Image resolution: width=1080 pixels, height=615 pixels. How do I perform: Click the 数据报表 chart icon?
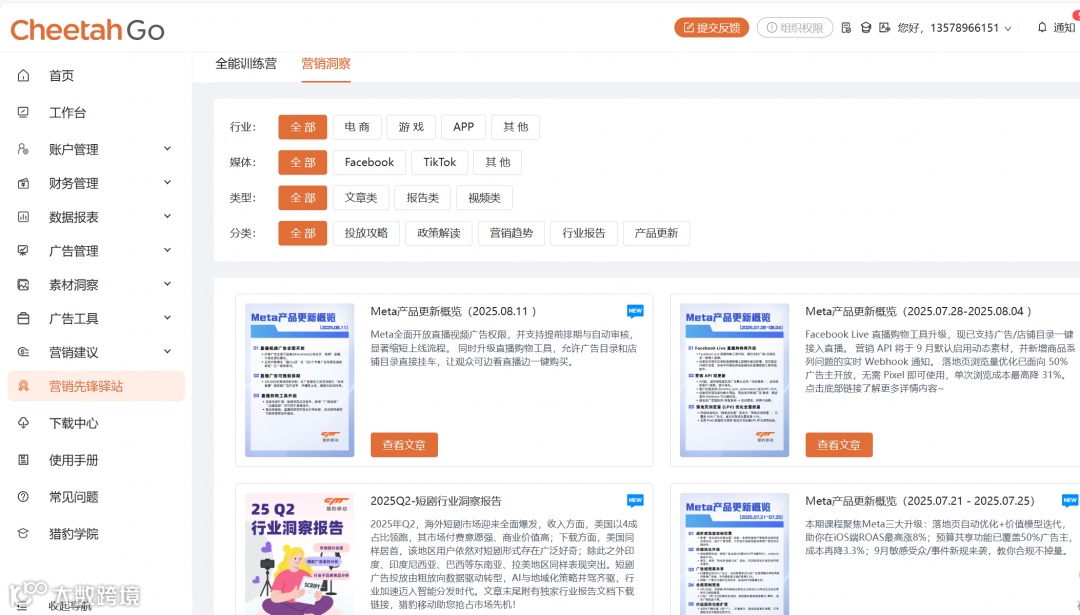coord(23,217)
